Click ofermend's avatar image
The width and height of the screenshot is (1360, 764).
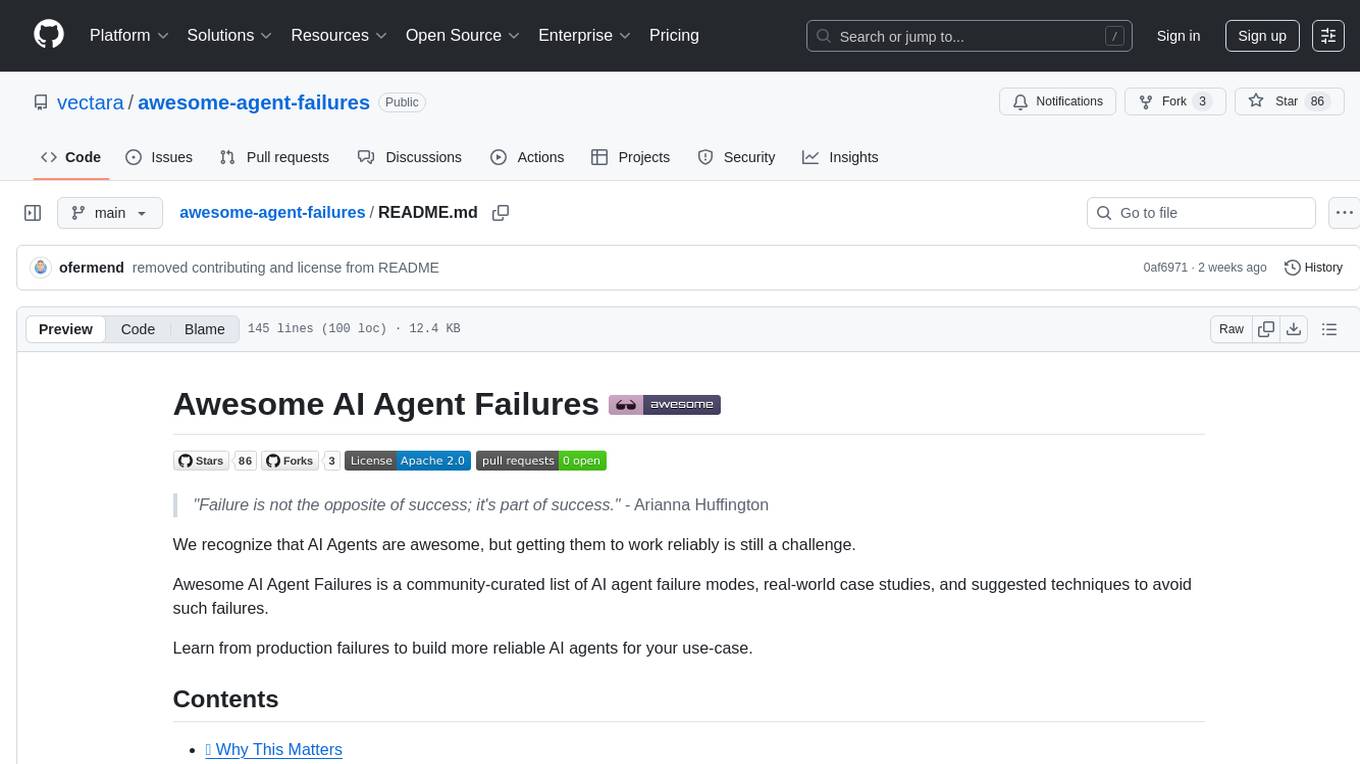pos(41,267)
